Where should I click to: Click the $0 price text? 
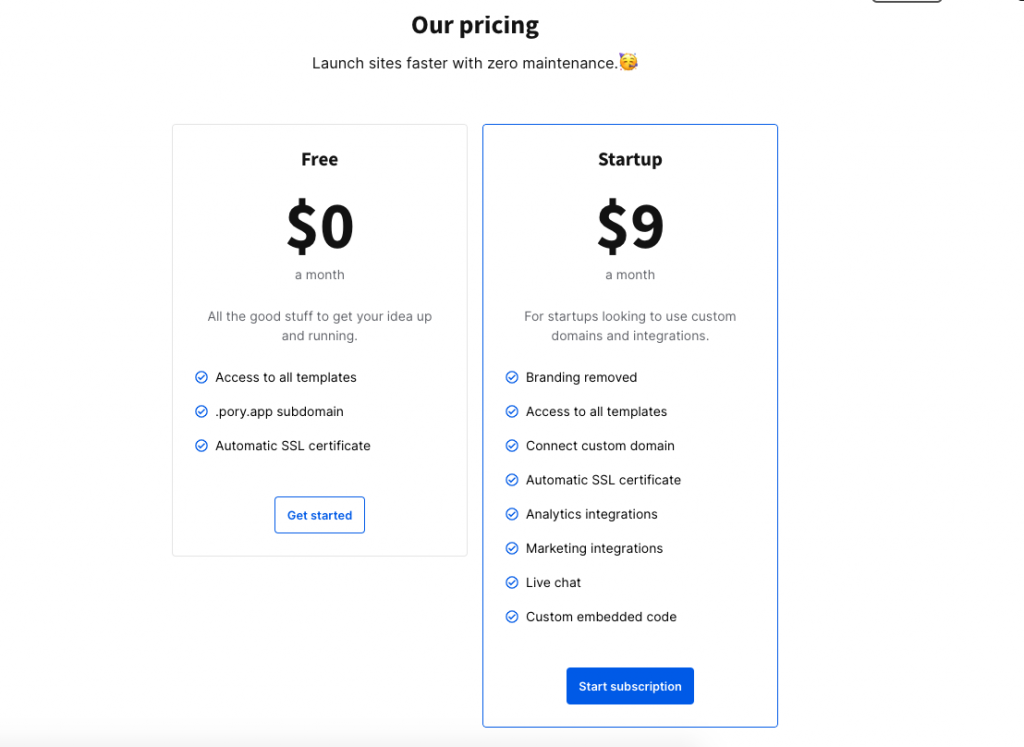click(x=320, y=227)
